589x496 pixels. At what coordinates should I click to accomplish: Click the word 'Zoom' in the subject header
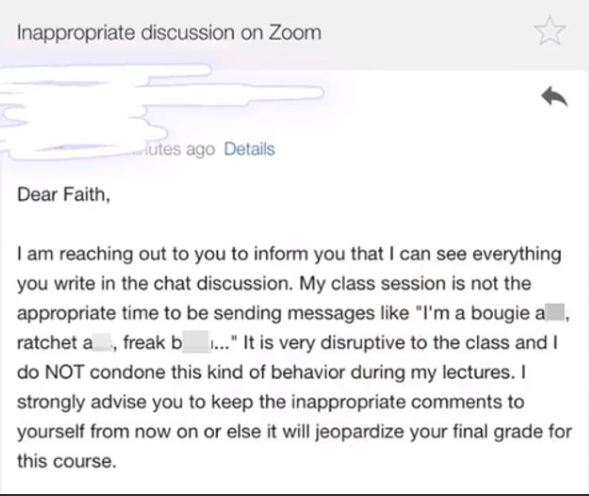pos(295,33)
